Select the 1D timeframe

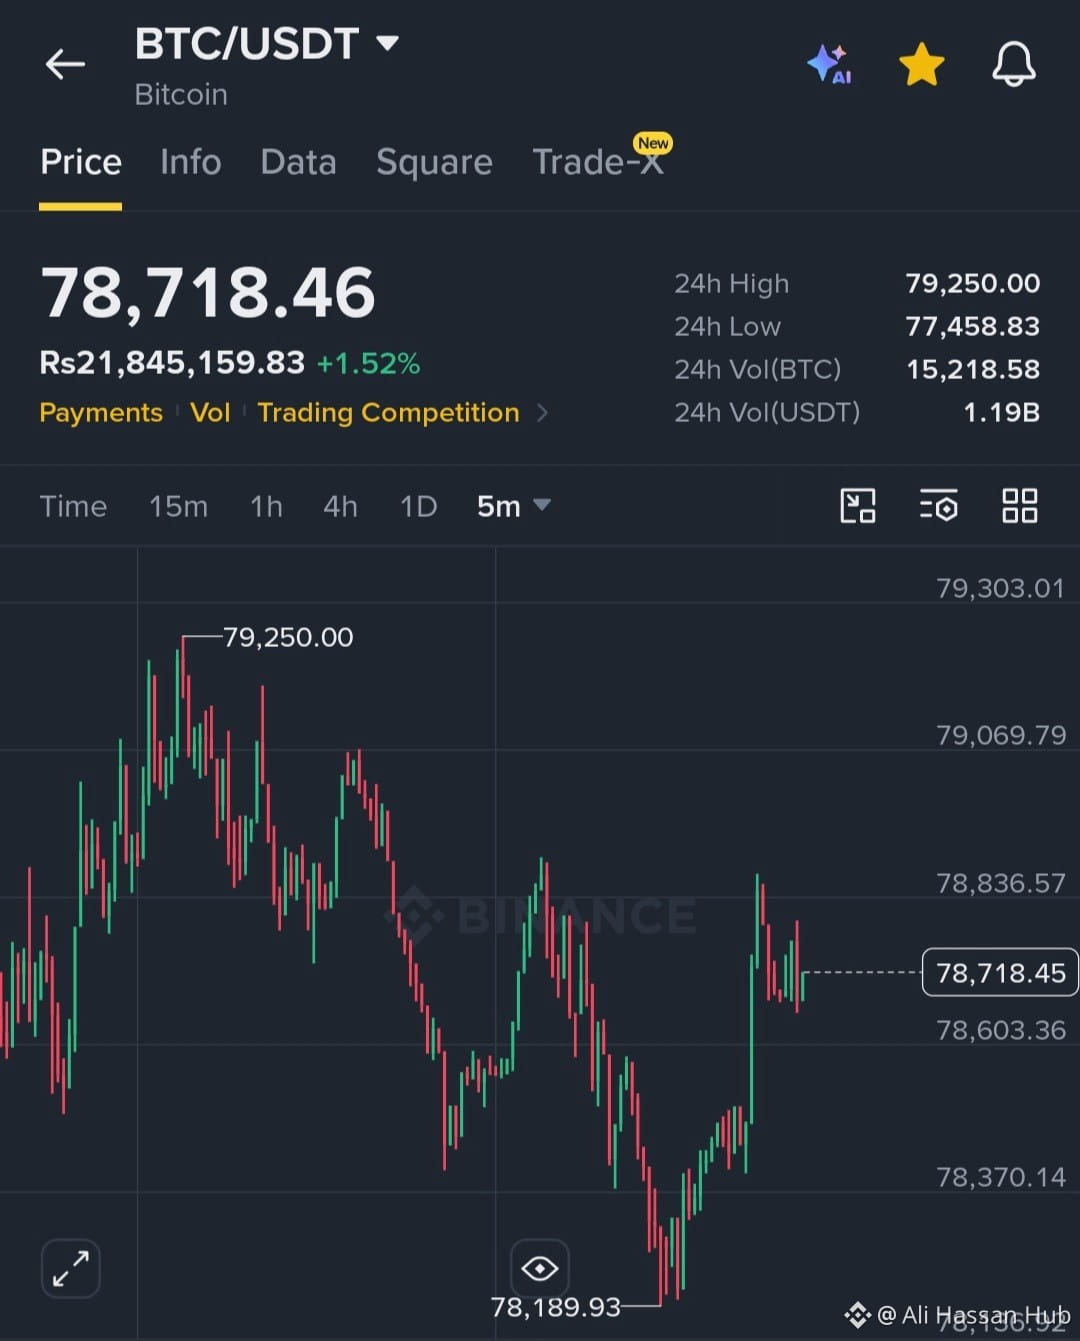click(x=418, y=506)
